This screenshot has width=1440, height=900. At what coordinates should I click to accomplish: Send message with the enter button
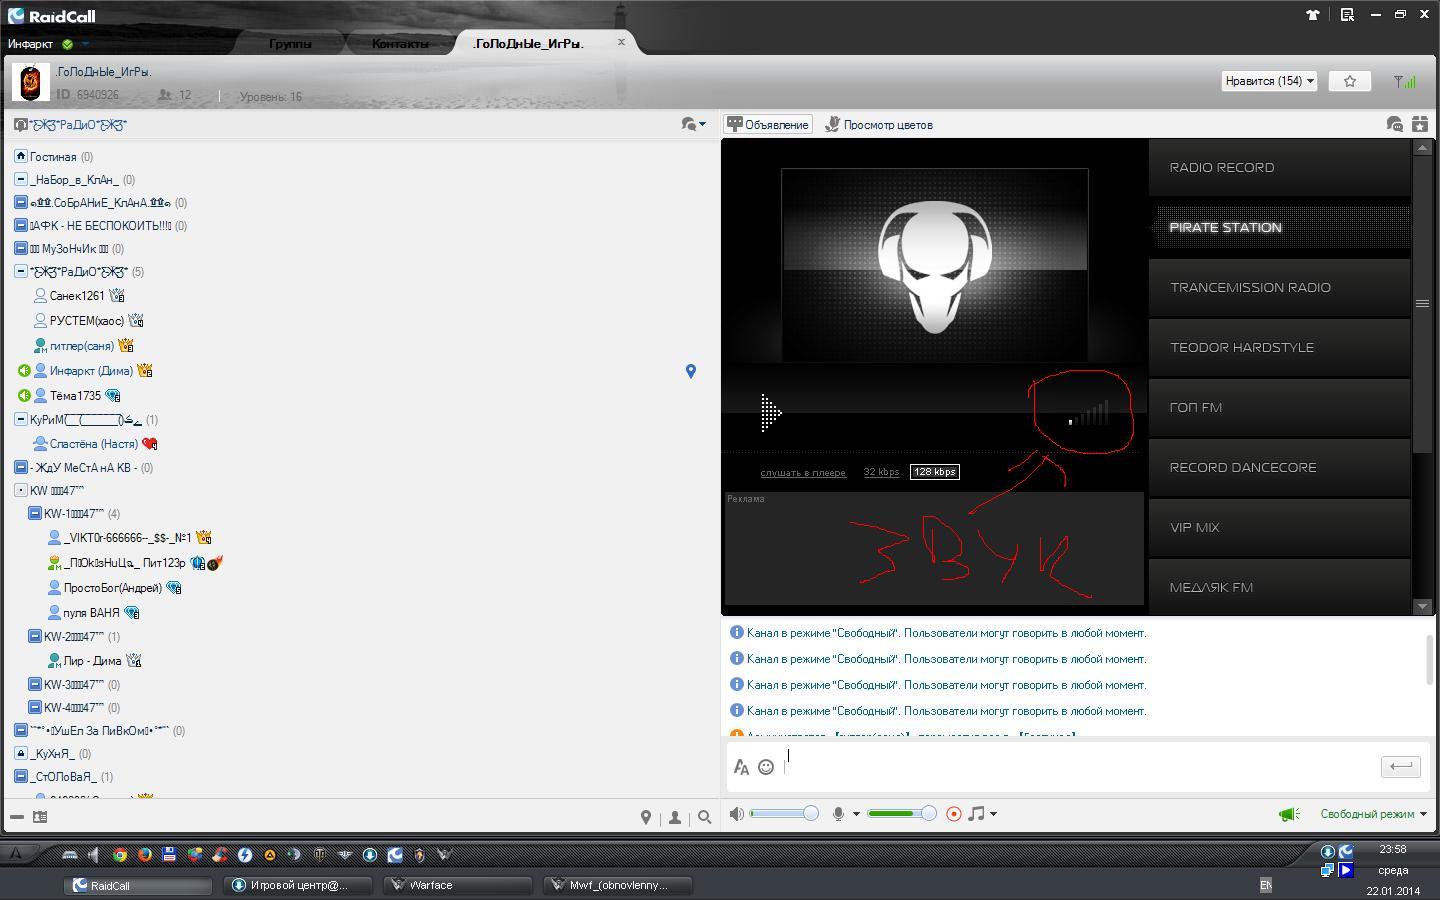[1400, 766]
